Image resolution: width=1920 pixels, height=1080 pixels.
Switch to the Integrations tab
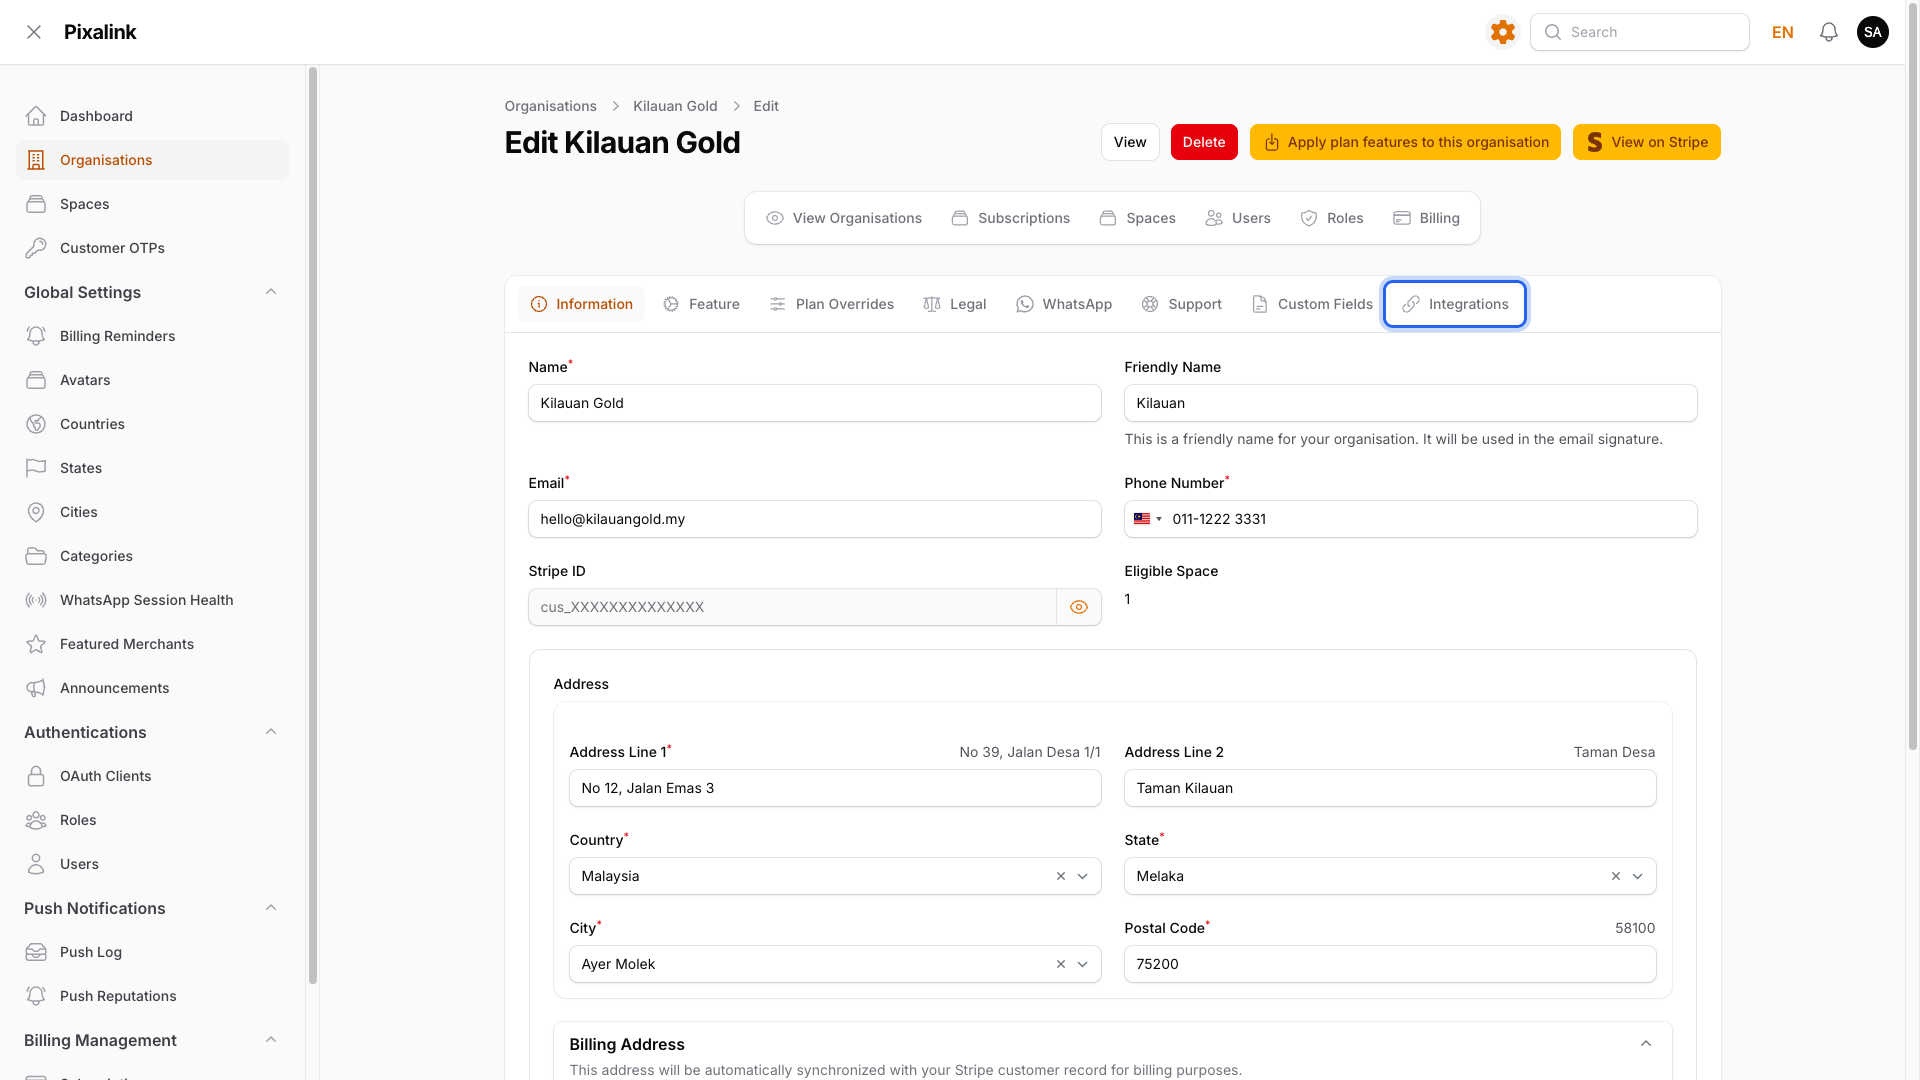pyautogui.click(x=1455, y=304)
